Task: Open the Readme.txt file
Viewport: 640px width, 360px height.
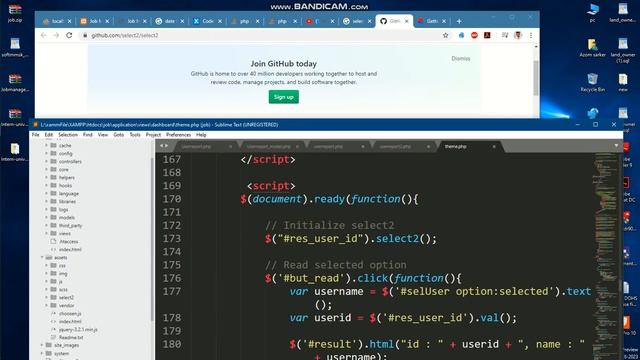Action: tap(71, 337)
